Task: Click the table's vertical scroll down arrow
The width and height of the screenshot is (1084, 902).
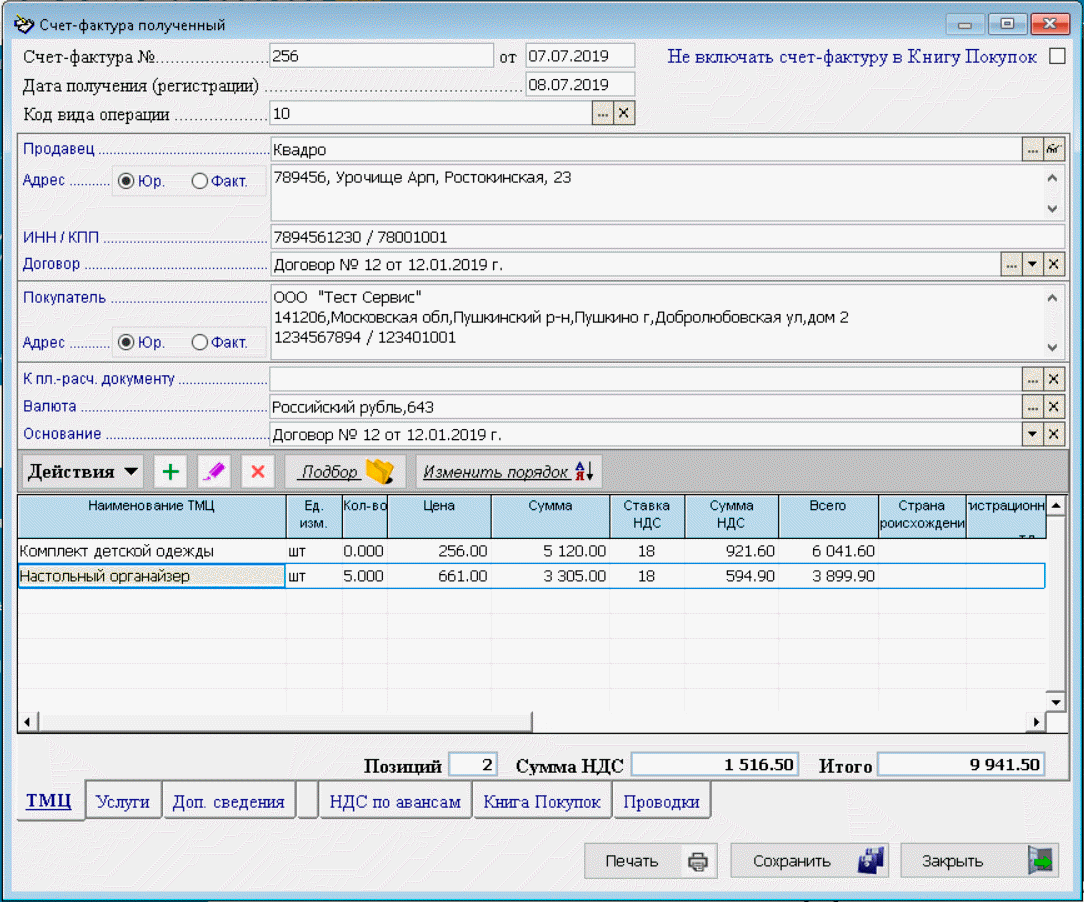Action: pyautogui.click(x=1056, y=702)
